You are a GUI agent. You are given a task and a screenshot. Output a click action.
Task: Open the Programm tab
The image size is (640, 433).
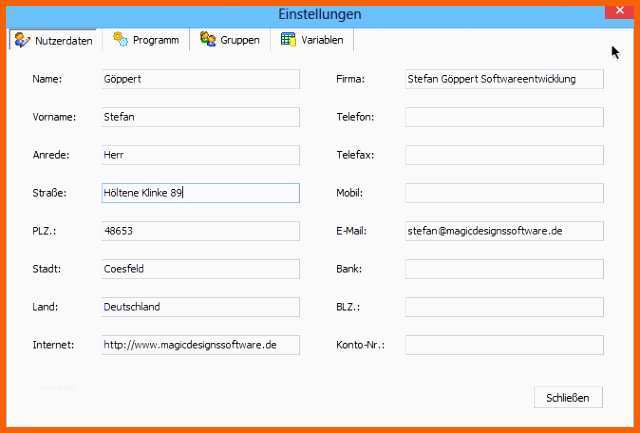click(x=146, y=40)
